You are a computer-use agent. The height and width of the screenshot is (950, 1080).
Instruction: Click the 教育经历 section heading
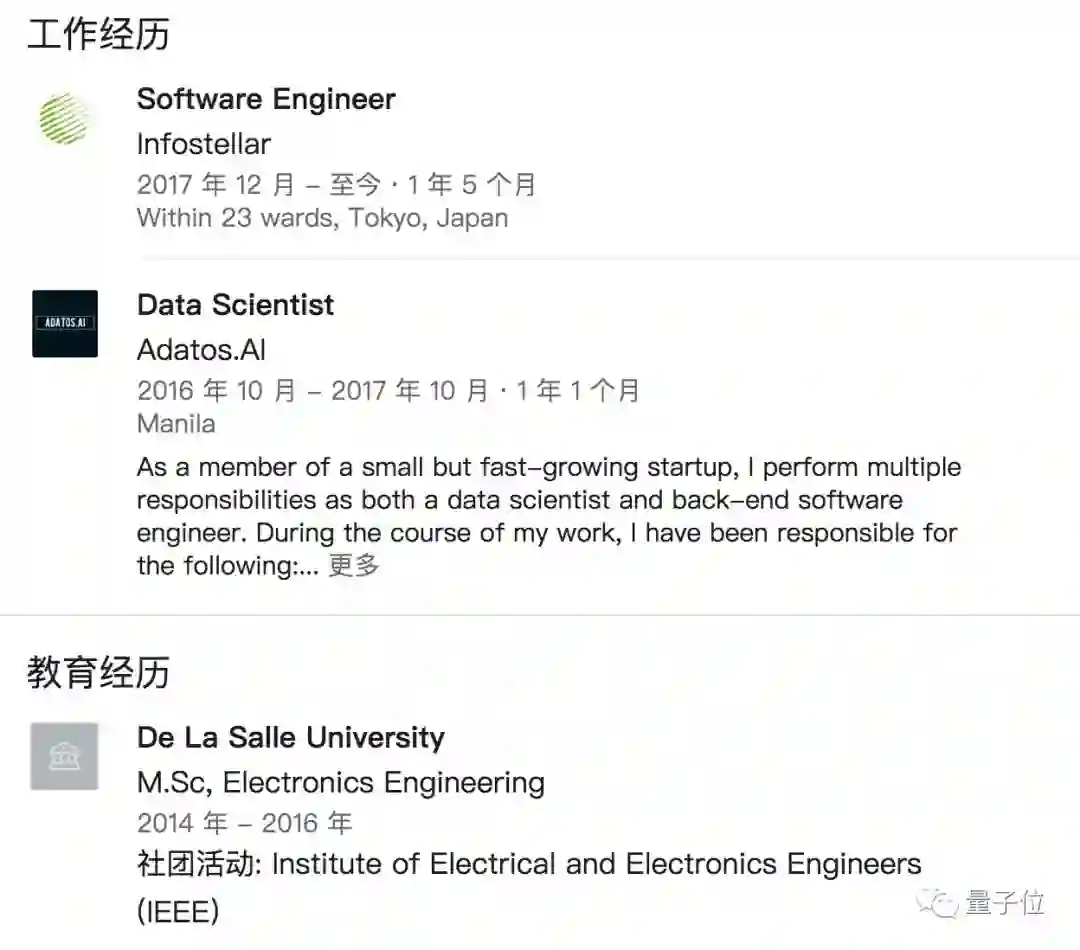pos(98,672)
